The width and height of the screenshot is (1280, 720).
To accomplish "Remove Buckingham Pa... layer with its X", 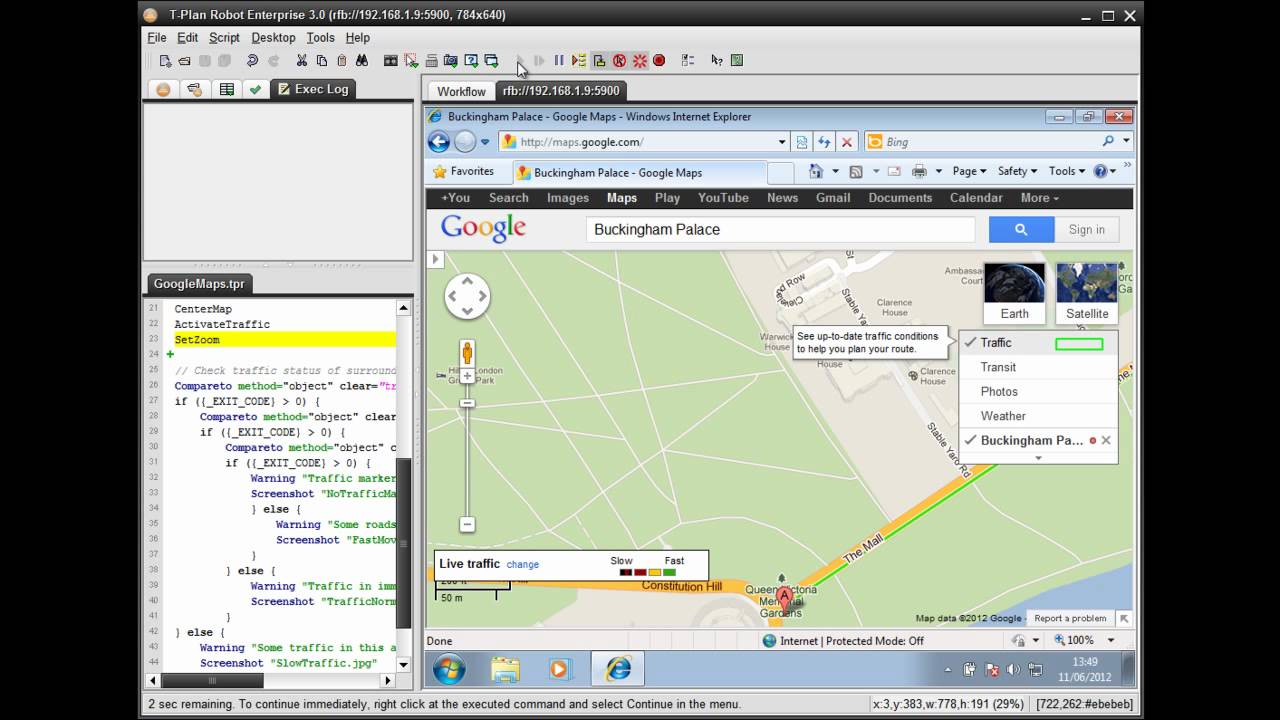I will [x=1106, y=440].
